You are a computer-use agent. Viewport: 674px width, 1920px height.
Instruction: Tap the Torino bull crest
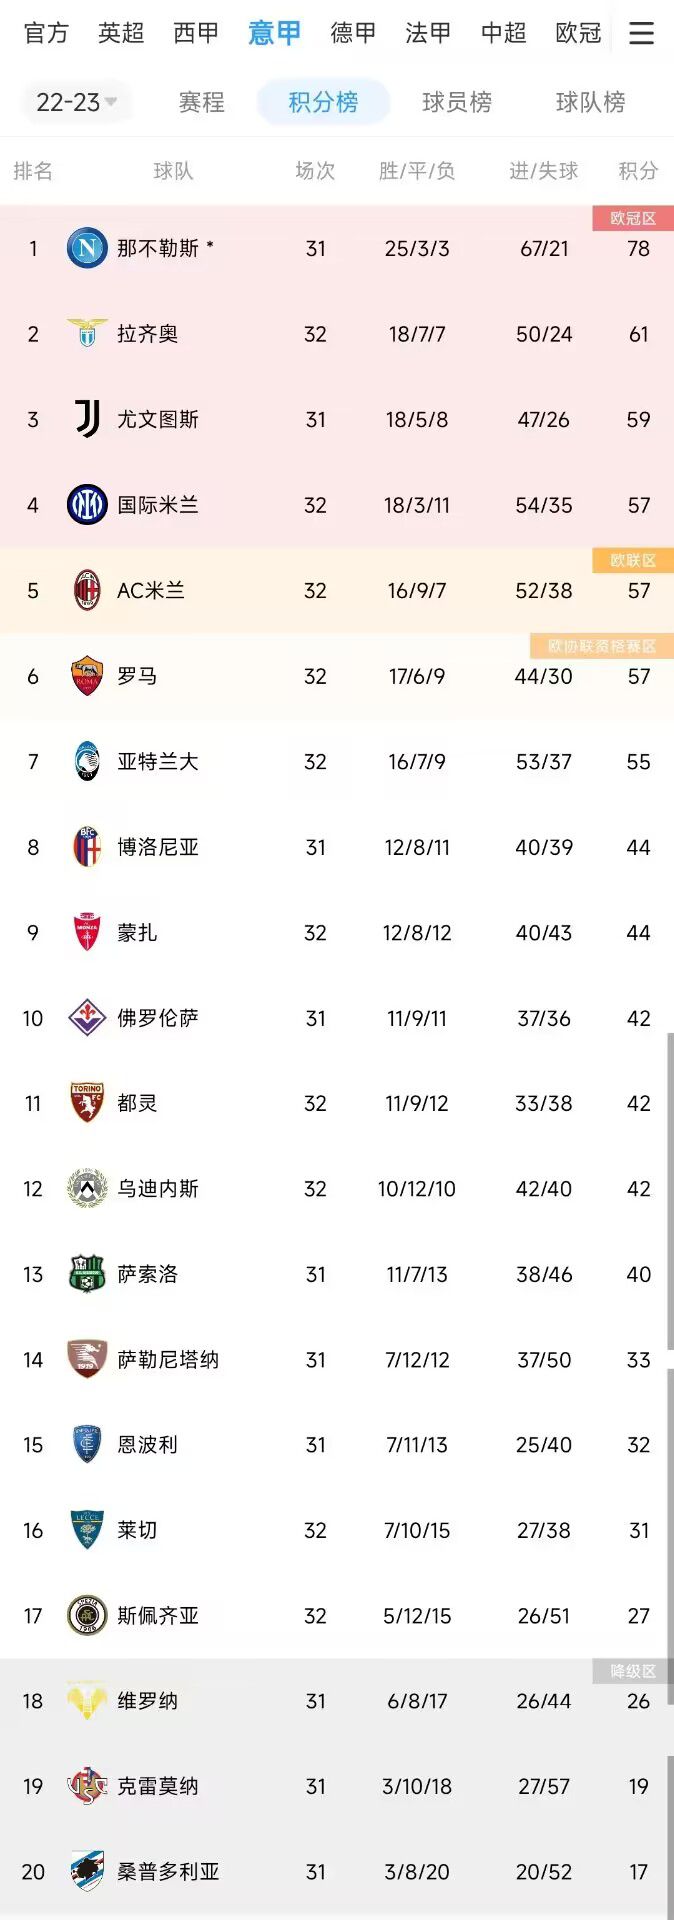pyautogui.click(x=87, y=1103)
